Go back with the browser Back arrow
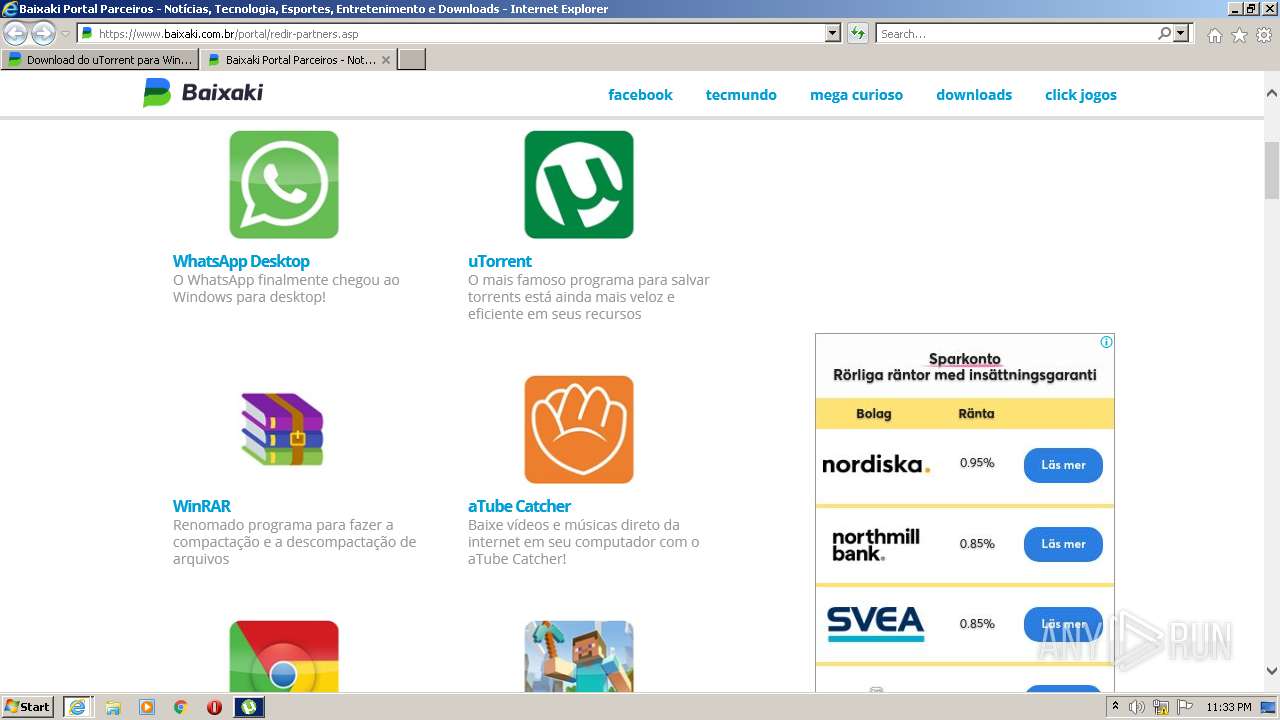Viewport: 1280px width, 720px height. click(16, 34)
